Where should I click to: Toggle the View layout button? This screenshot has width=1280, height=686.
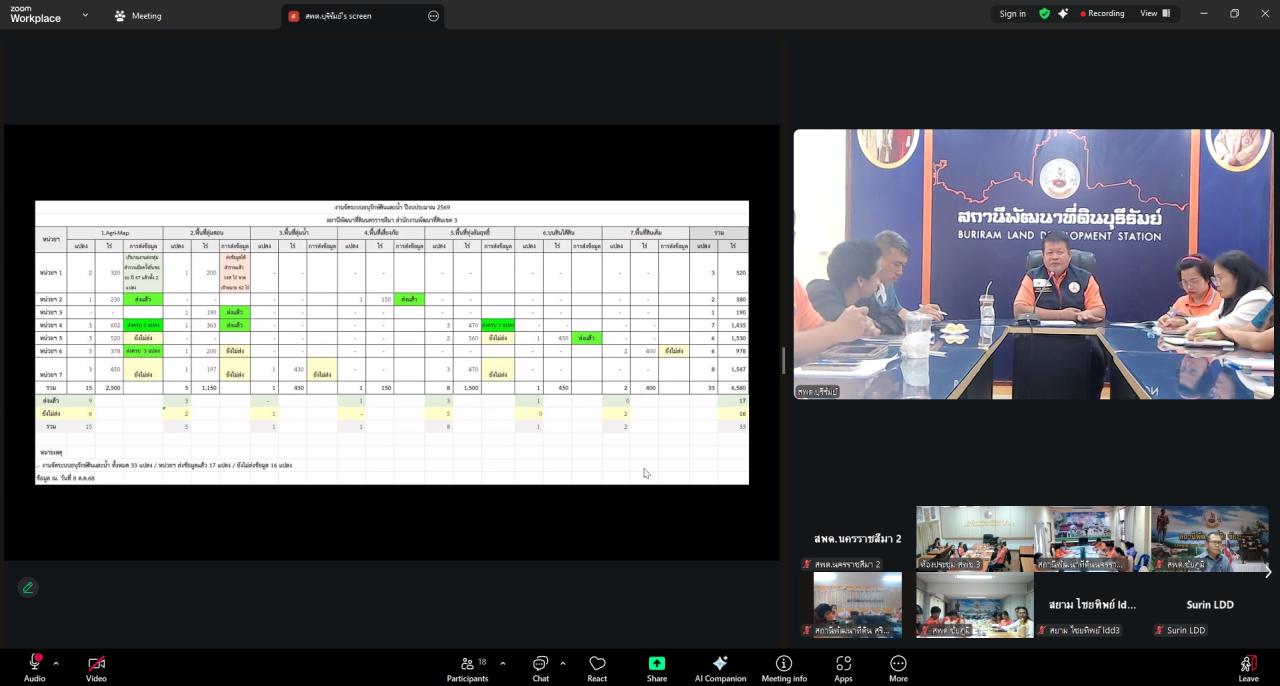click(x=1155, y=14)
